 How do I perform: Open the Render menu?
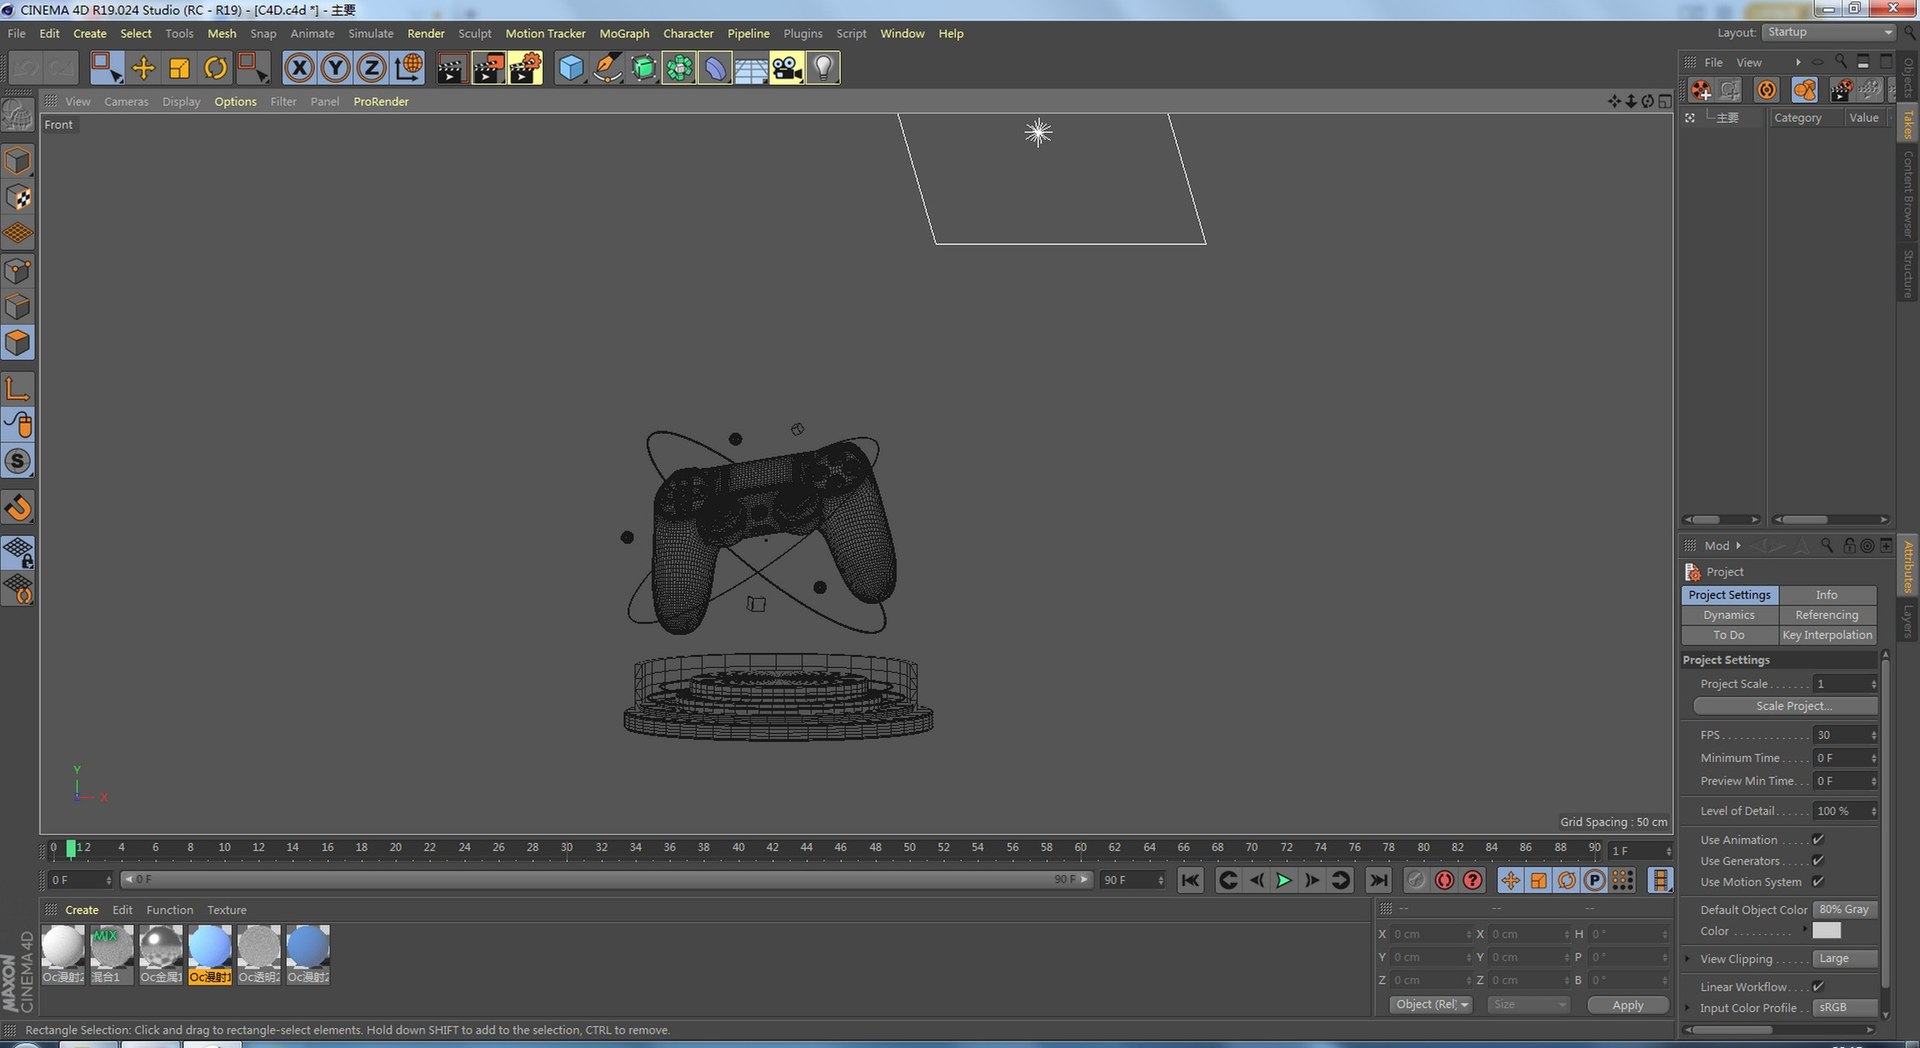pos(426,33)
